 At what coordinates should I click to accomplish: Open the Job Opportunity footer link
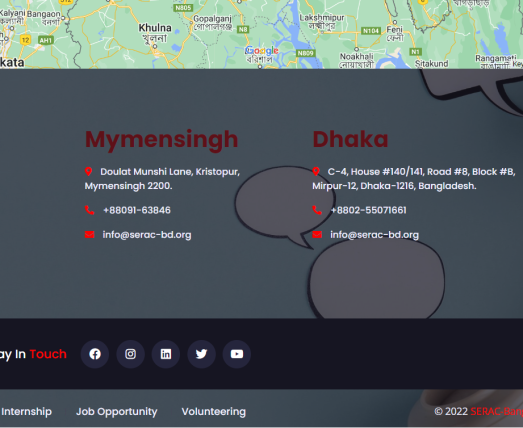click(x=117, y=412)
